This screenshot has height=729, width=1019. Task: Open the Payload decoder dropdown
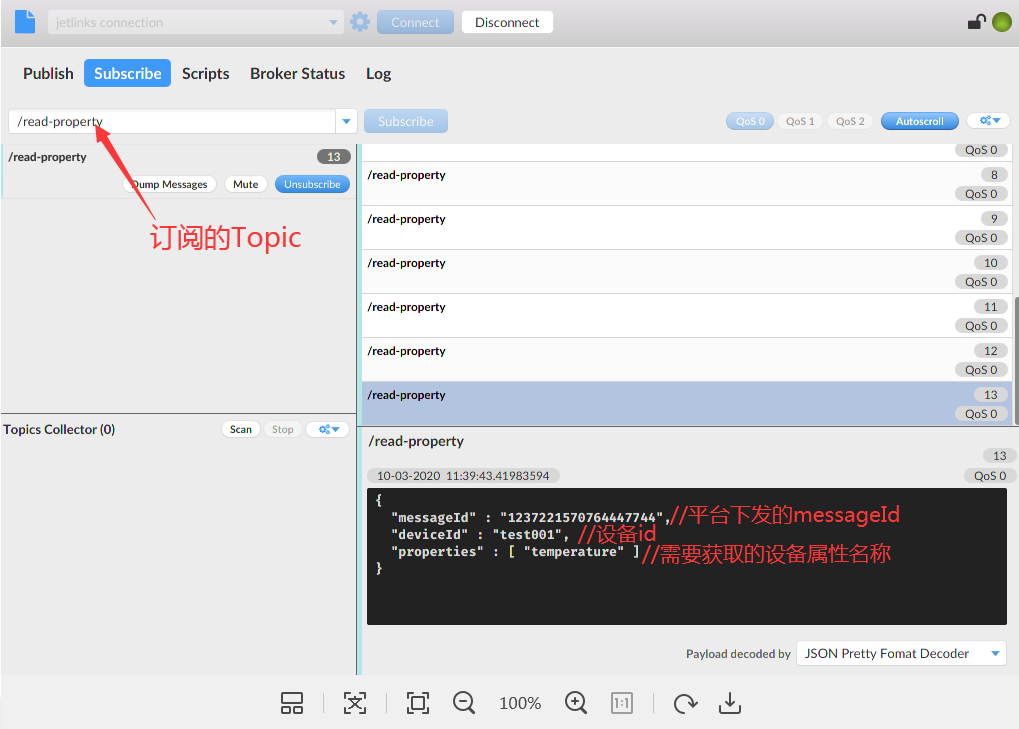tap(901, 653)
